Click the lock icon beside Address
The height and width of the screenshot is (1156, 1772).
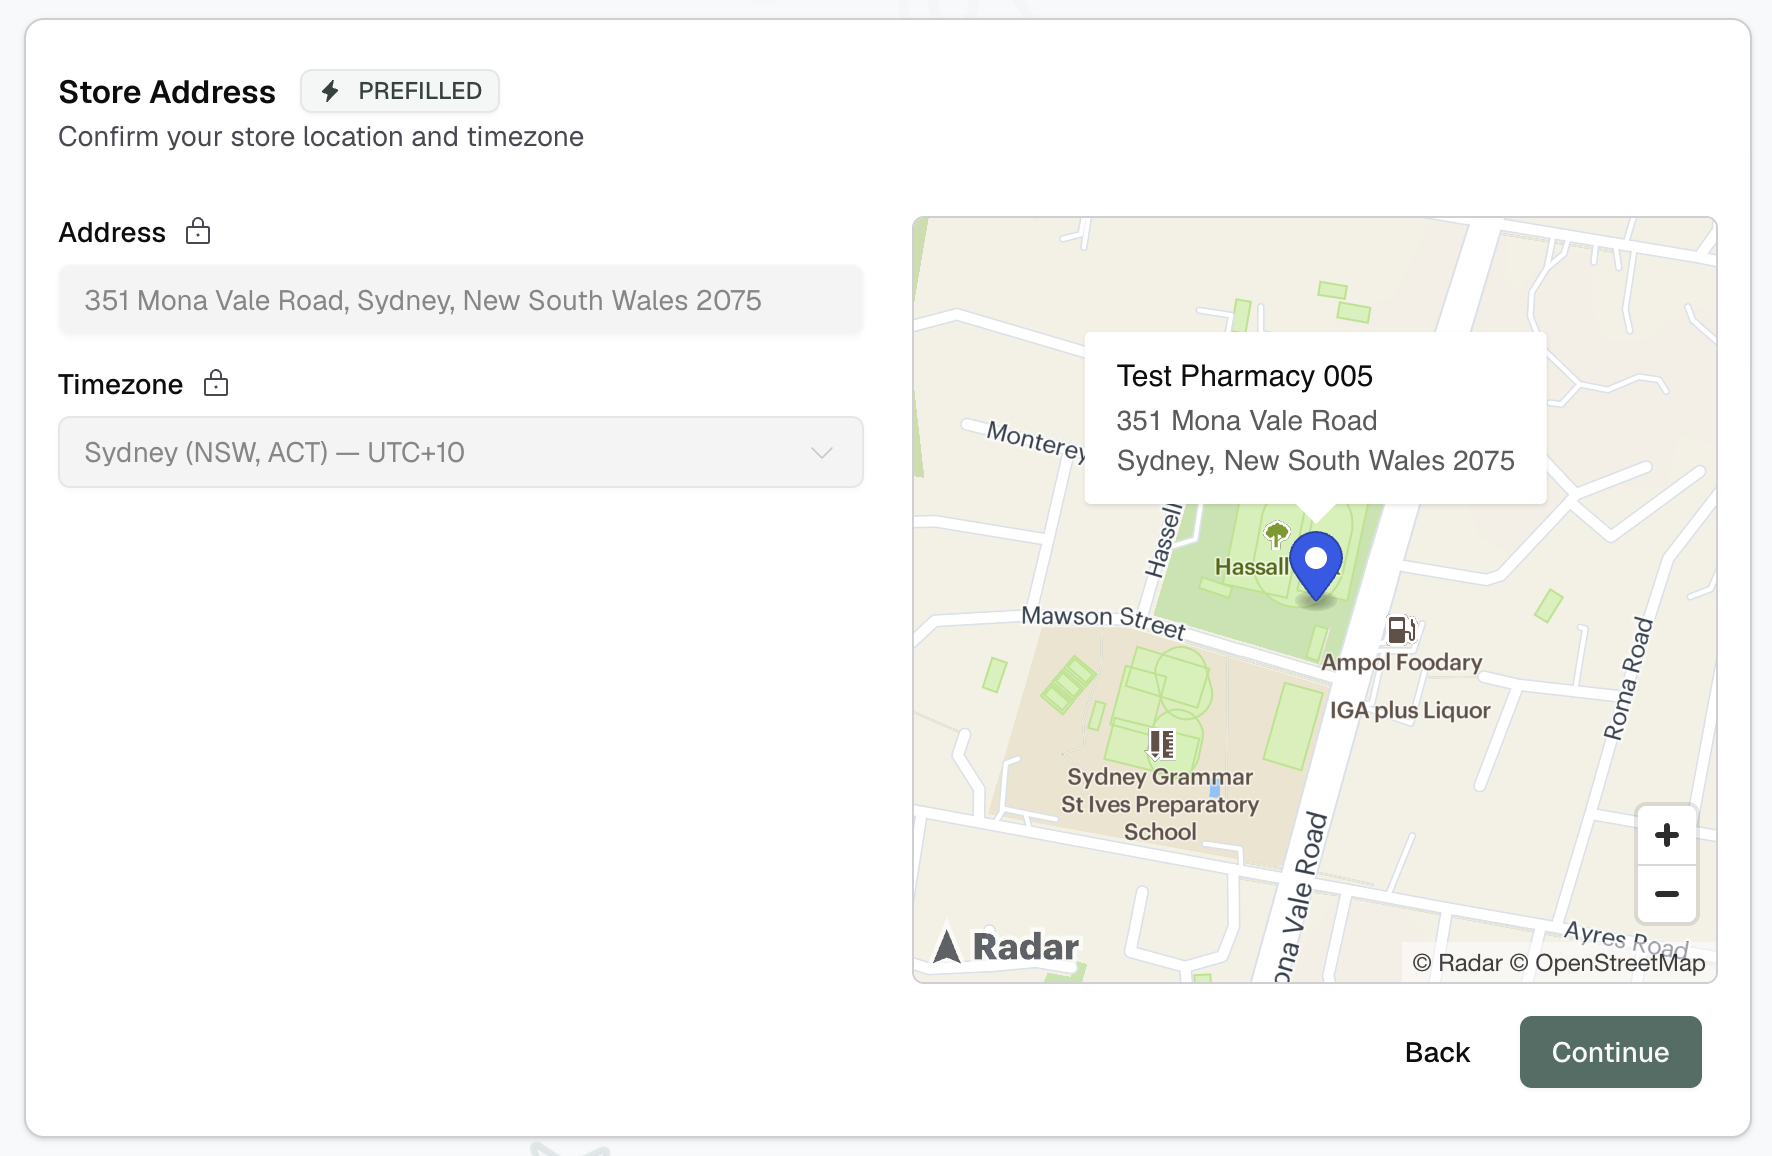point(198,231)
